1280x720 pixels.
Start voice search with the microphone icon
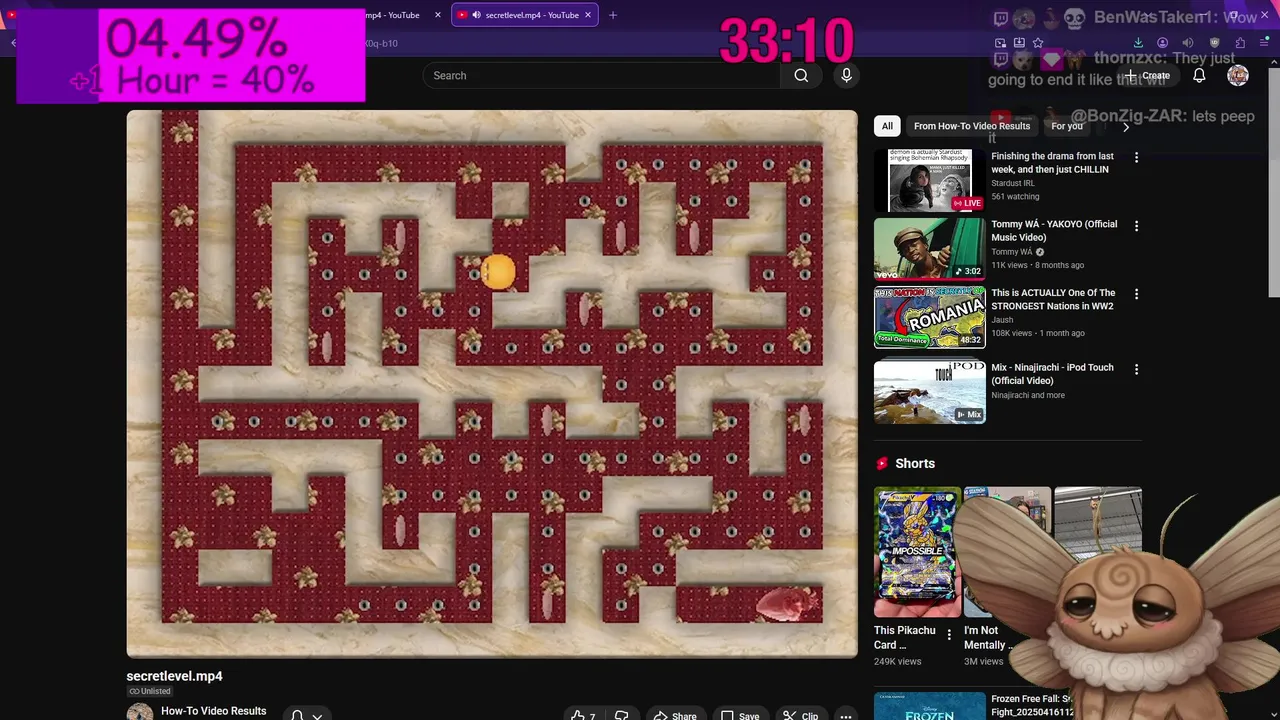(x=846, y=76)
